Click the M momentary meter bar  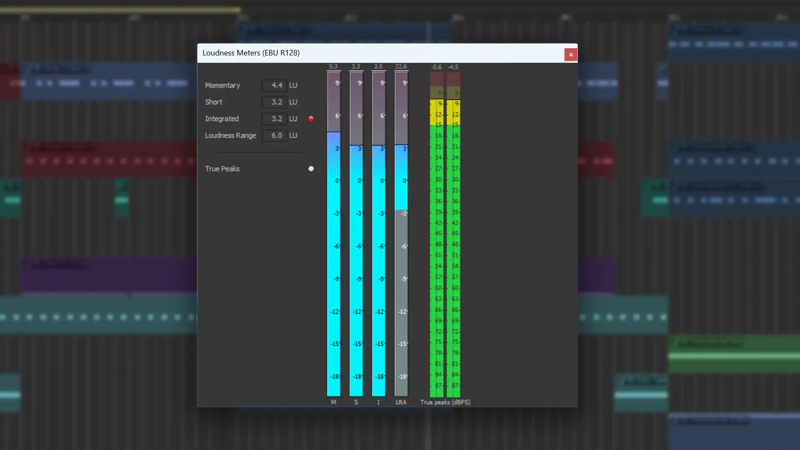[x=334, y=234]
